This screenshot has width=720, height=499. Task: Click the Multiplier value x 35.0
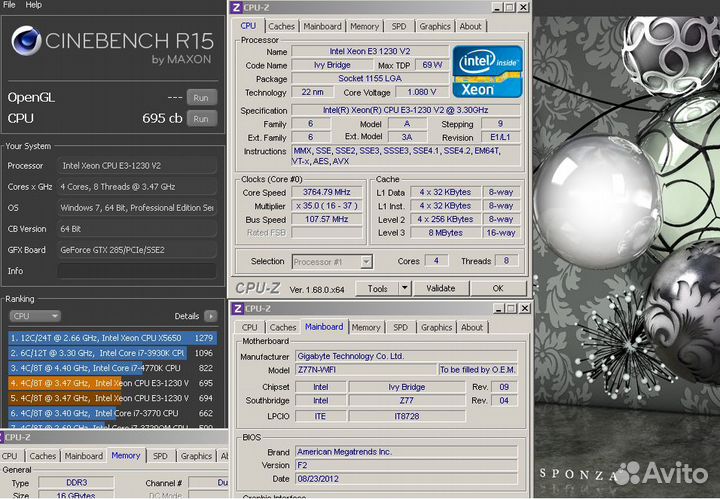point(326,206)
